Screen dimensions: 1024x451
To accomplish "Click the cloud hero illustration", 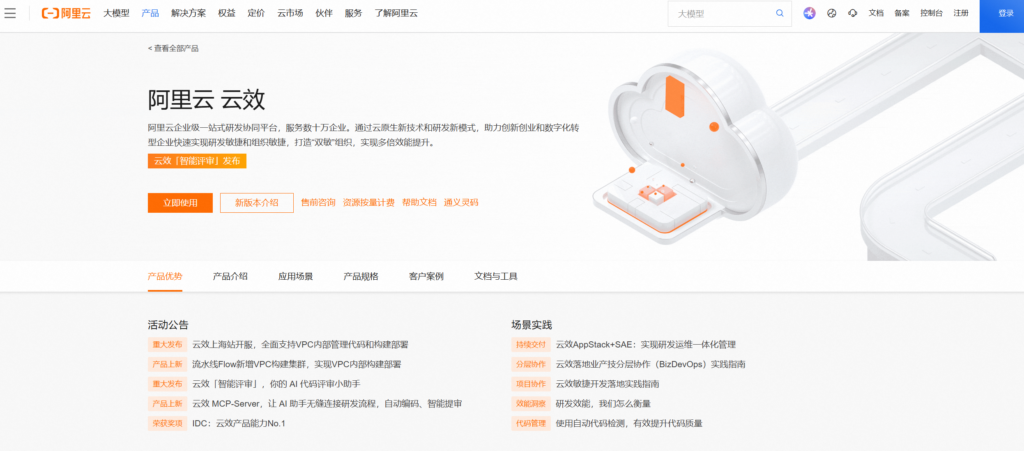I will coord(696,147).
